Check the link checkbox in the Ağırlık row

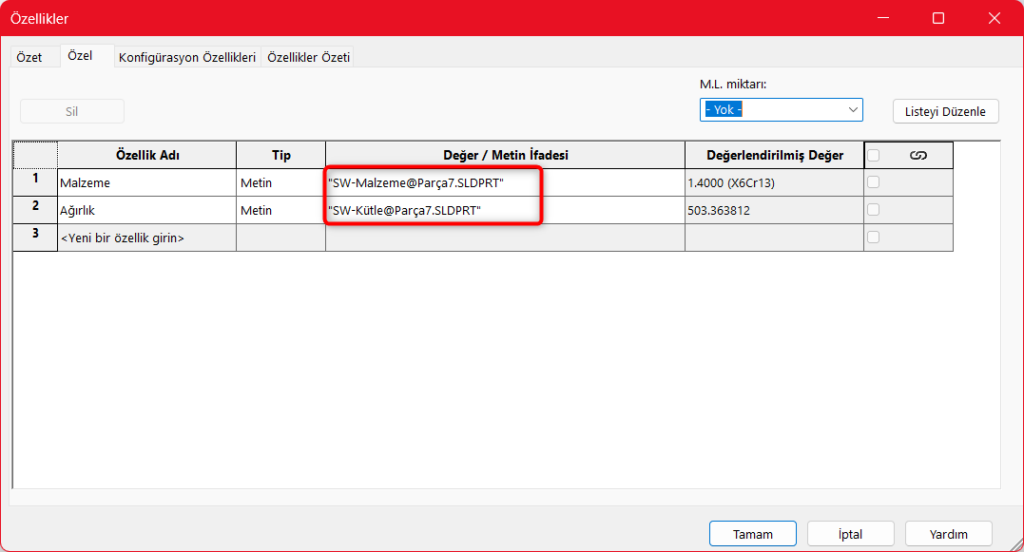pyautogui.click(x=873, y=210)
